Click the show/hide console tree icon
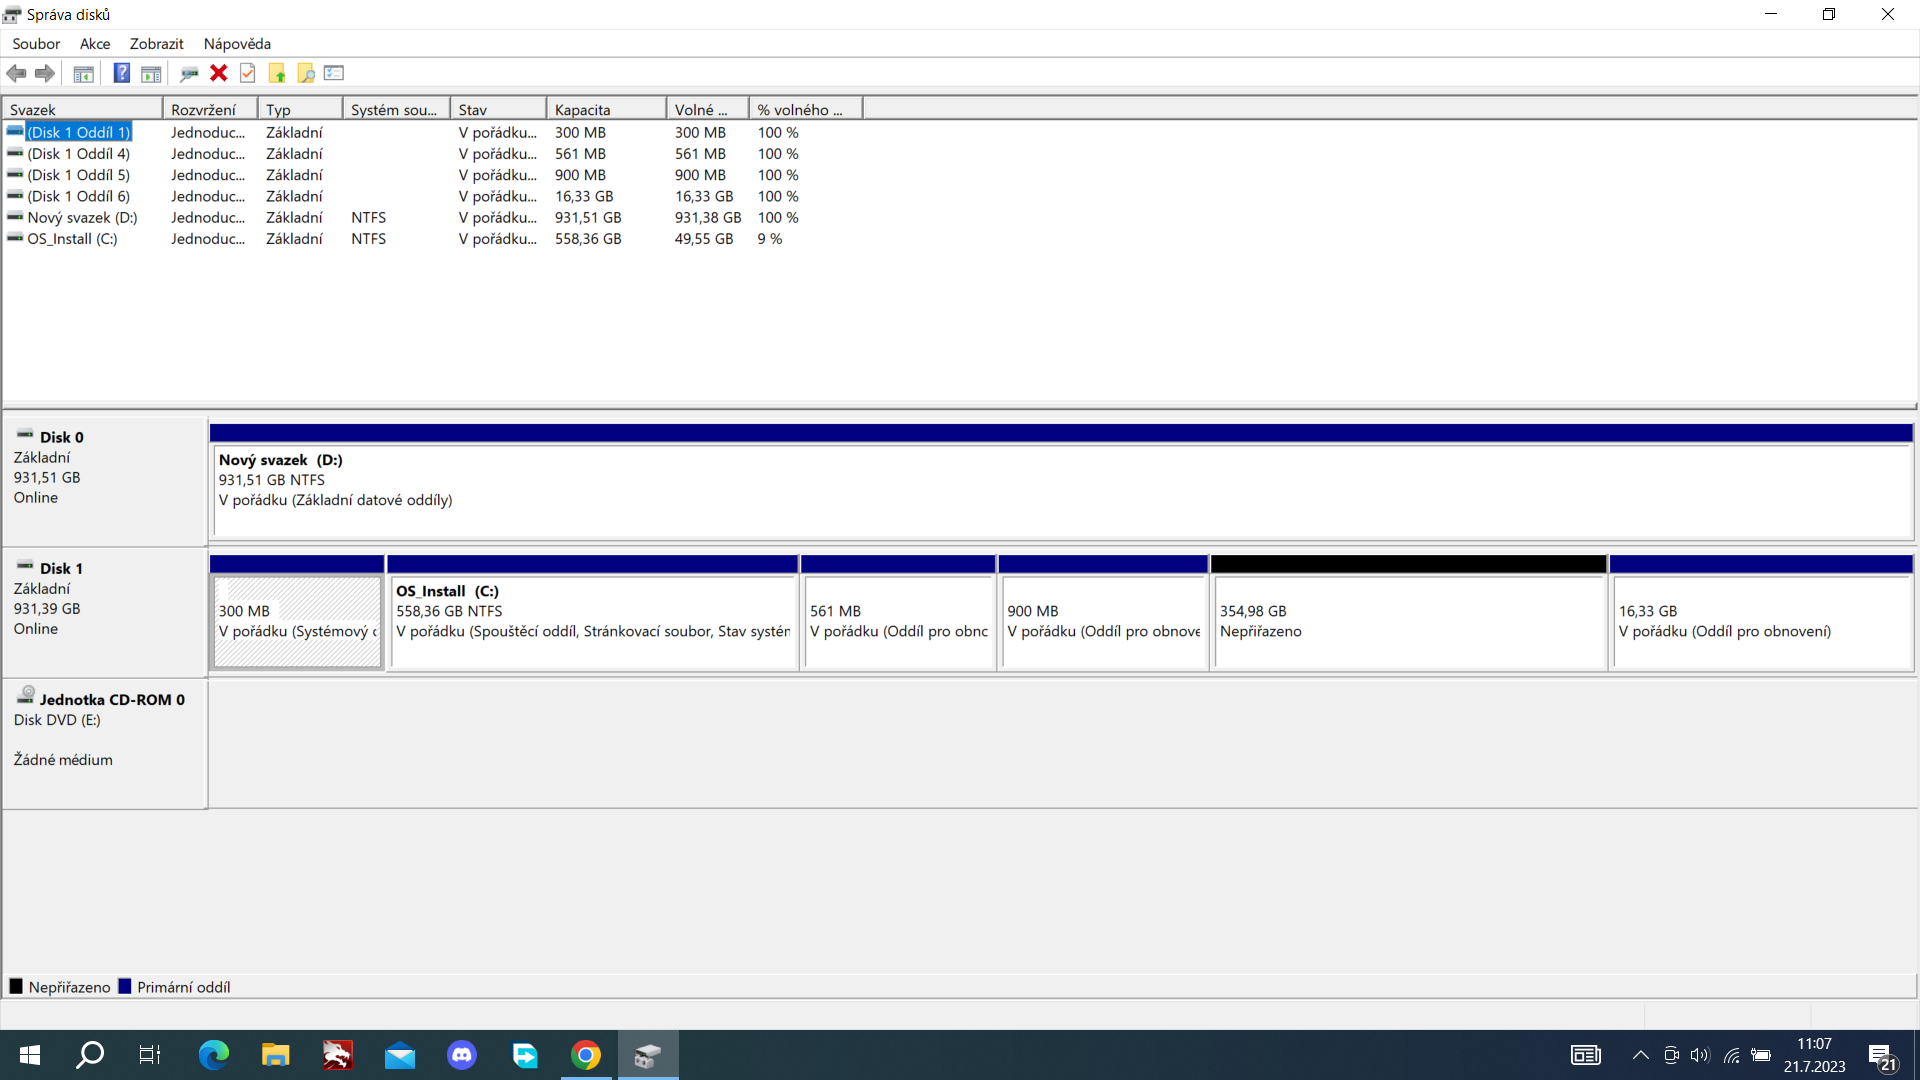The height and width of the screenshot is (1080, 1920). 84,73
